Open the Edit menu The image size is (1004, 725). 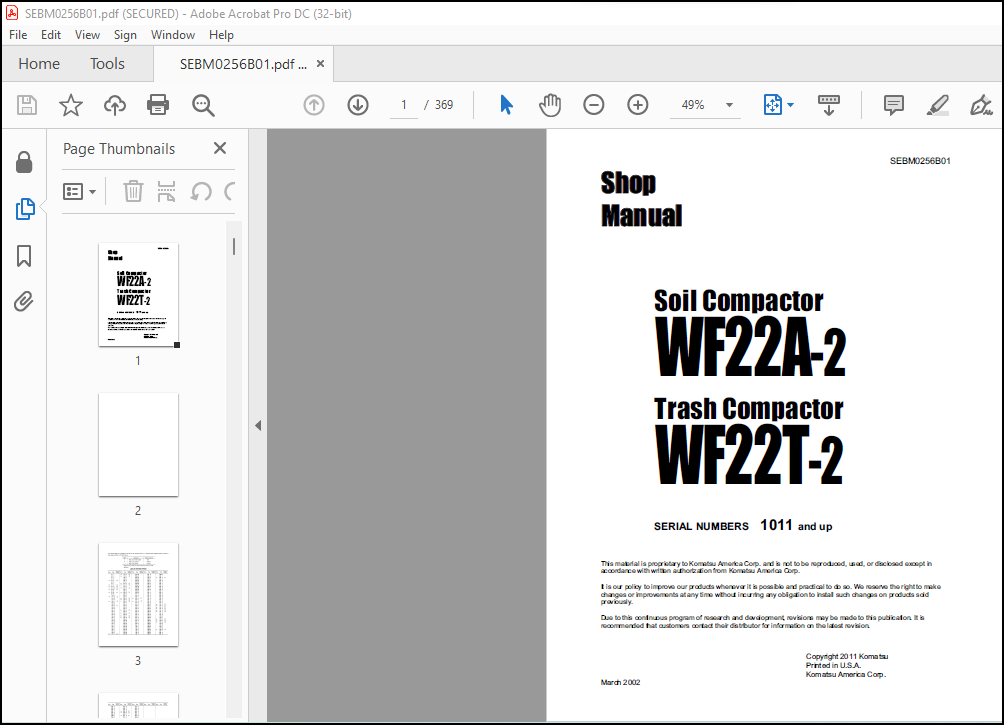point(51,35)
